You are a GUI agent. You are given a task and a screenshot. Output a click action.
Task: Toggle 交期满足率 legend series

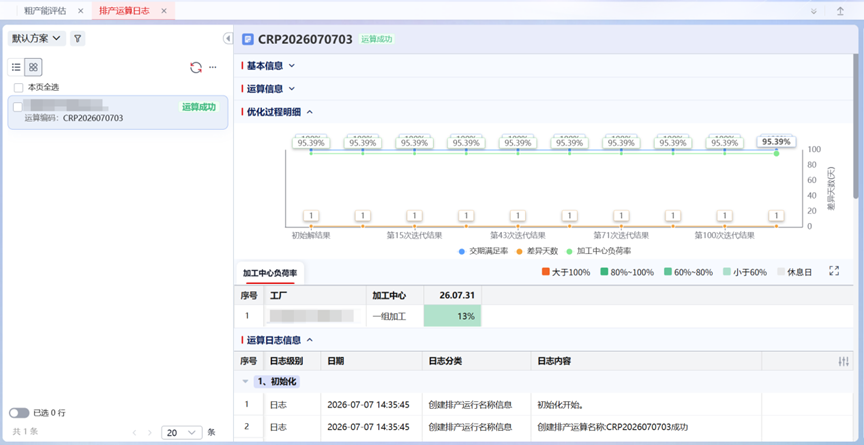point(483,251)
